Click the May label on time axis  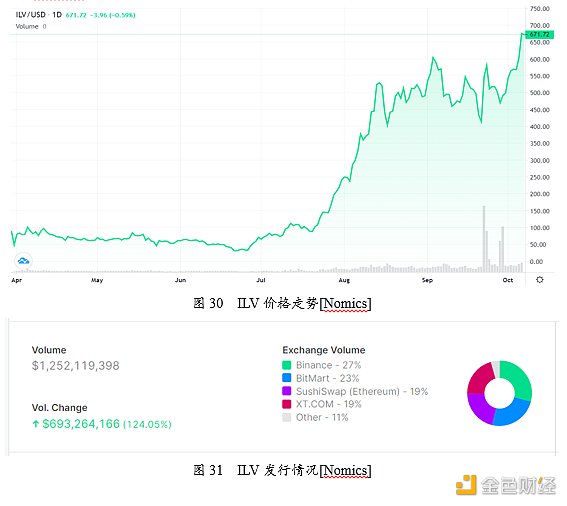pyautogui.click(x=97, y=280)
